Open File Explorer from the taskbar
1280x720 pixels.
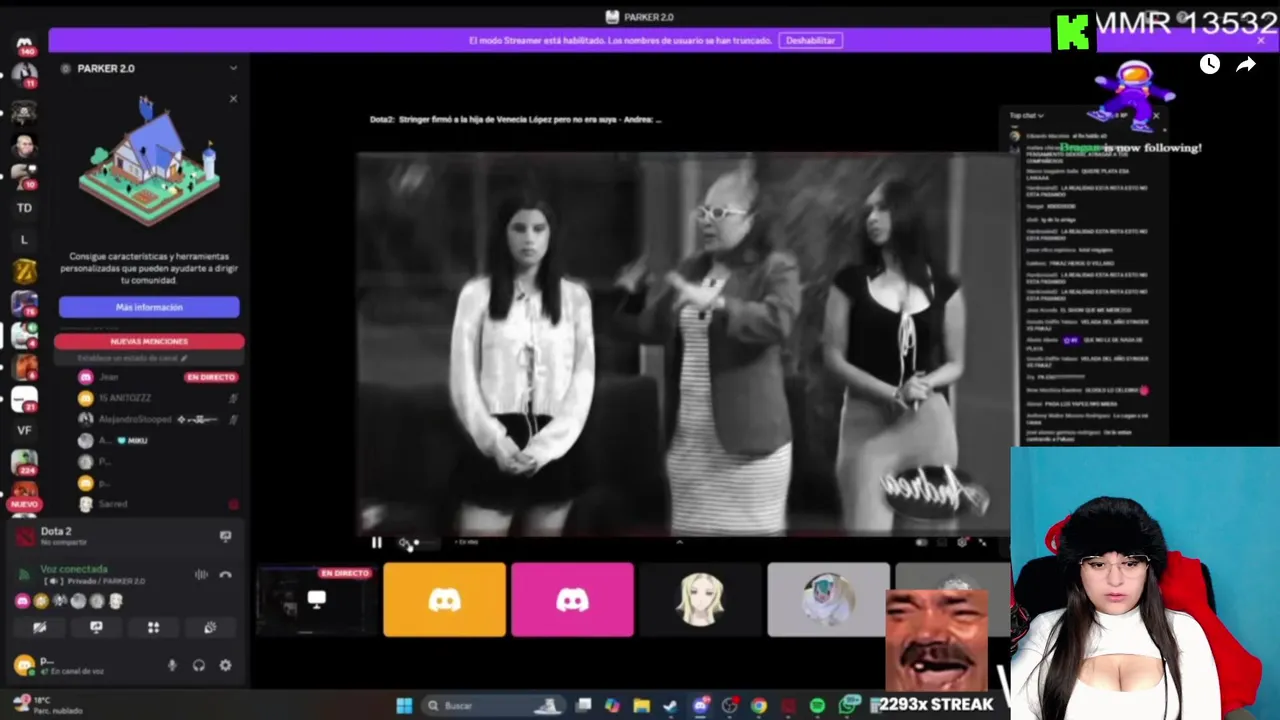(641, 706)
